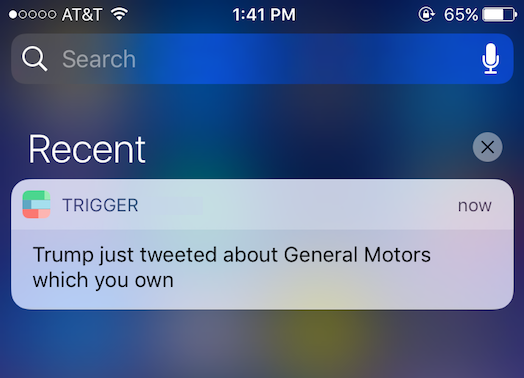Open the Trump tweeted General Motors notification
This screenshot has height=378, width=524.
pos(262,244)
